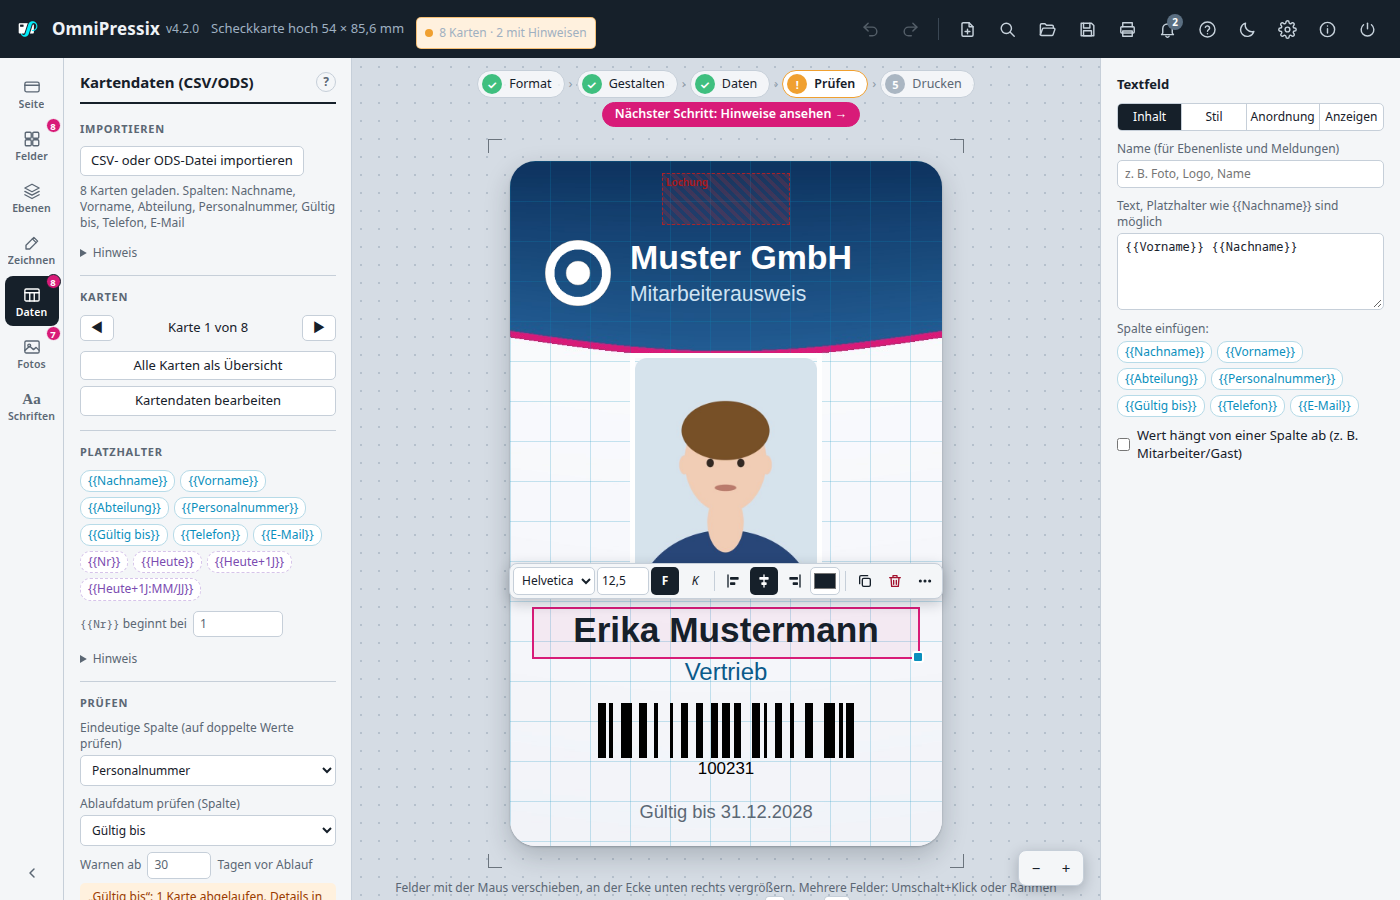This screenshot has height=900, width=1400.
Task: Delete the selected field with trash icon
Action: 895,581
